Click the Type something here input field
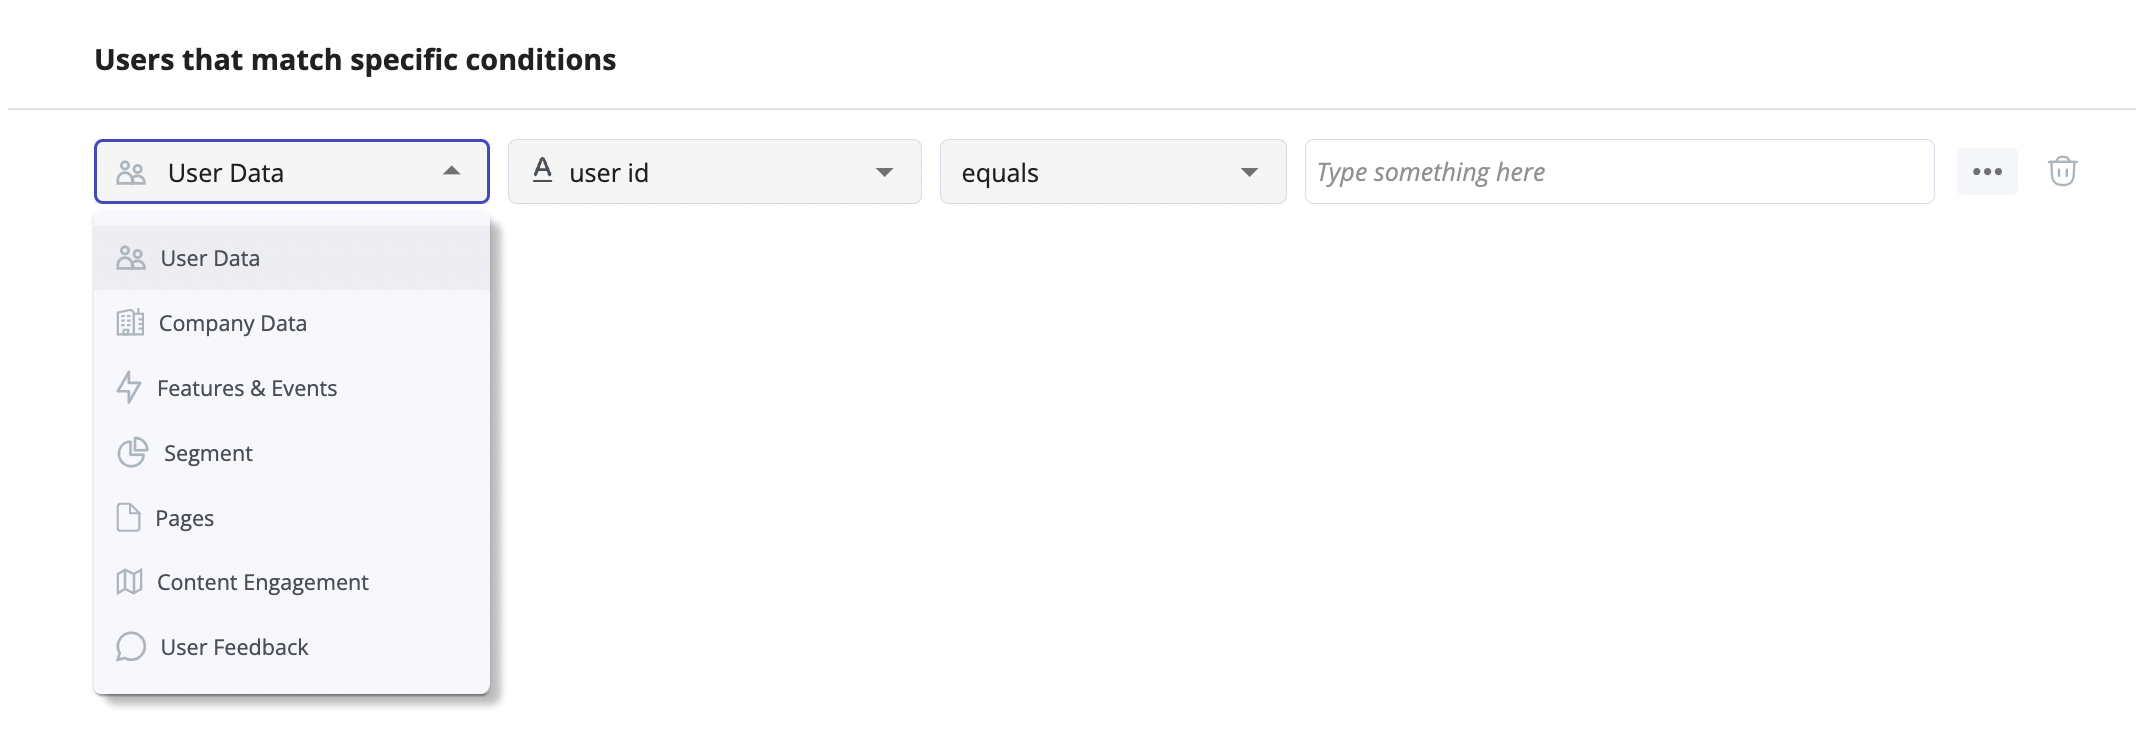The image size is (2136, 732). [1618, 171]
